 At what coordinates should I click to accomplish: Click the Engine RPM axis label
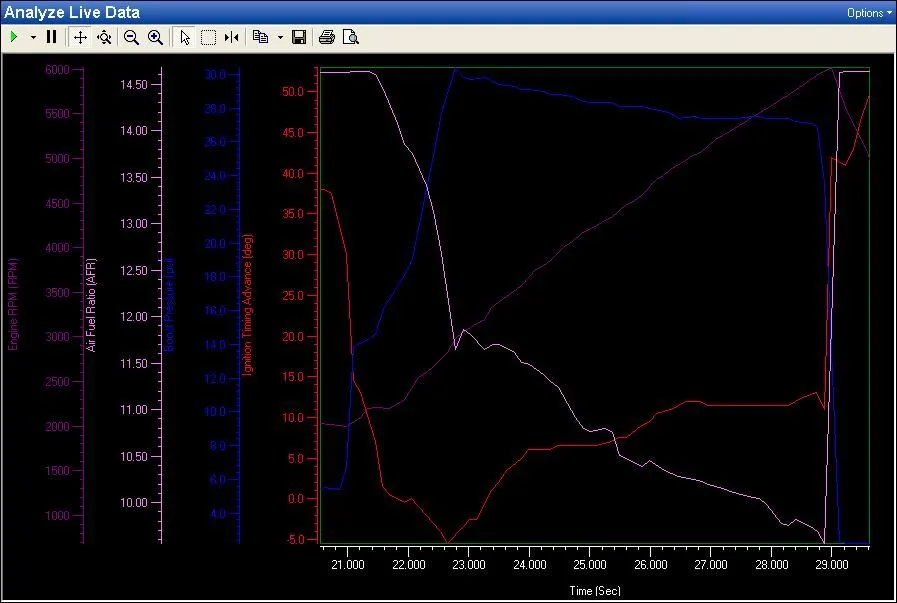(x=14, y=303)
